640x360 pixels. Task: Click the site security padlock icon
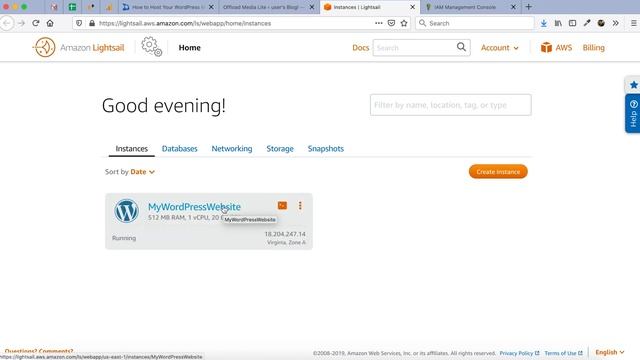click(x=92, y=23)
